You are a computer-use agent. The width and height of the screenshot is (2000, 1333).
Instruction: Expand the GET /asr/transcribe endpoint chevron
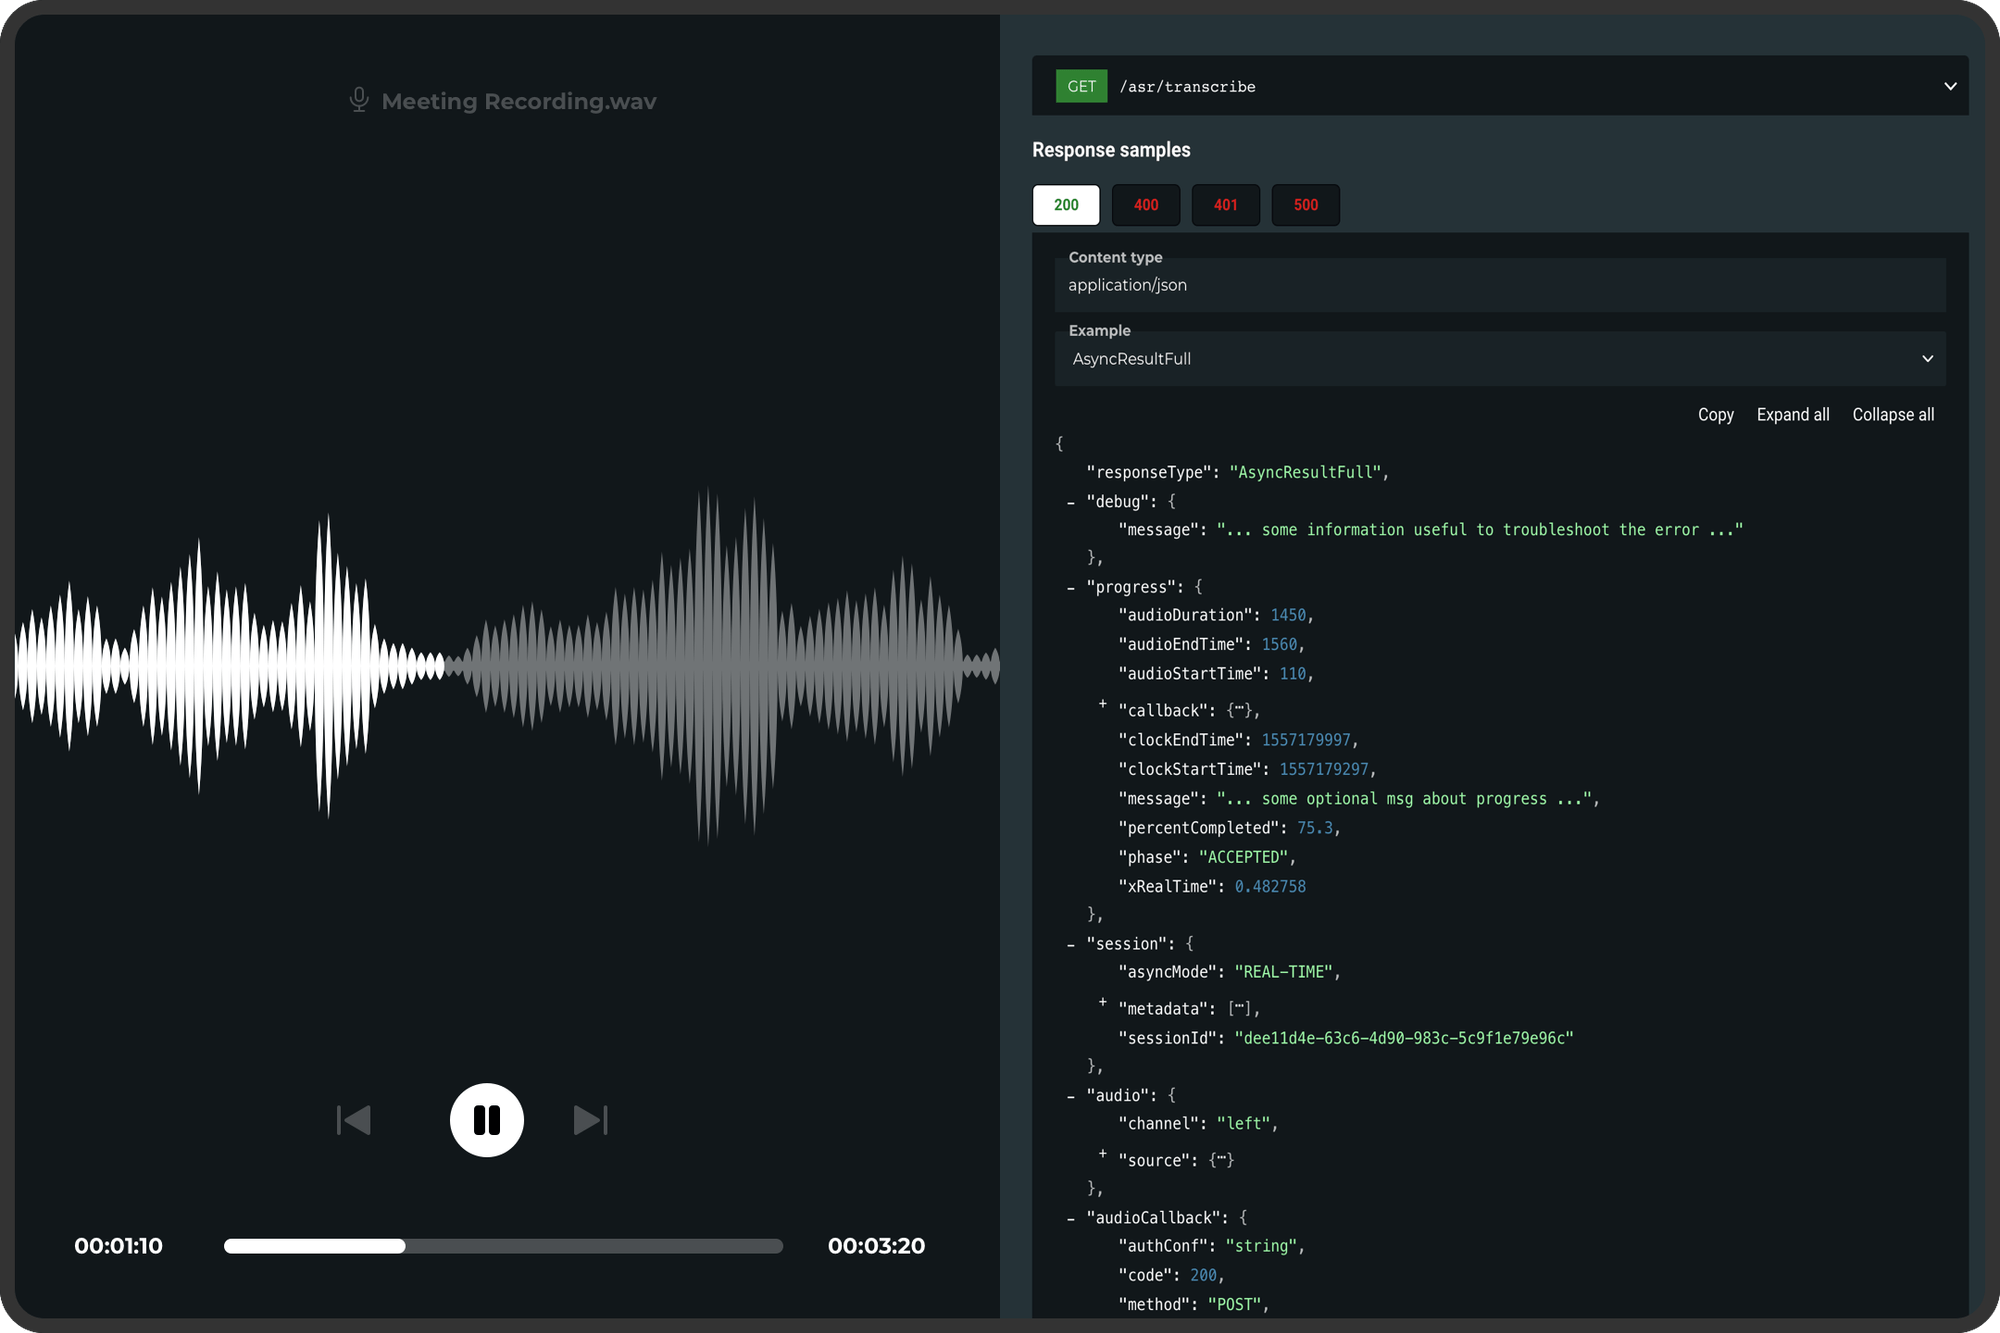[1950, 86]
